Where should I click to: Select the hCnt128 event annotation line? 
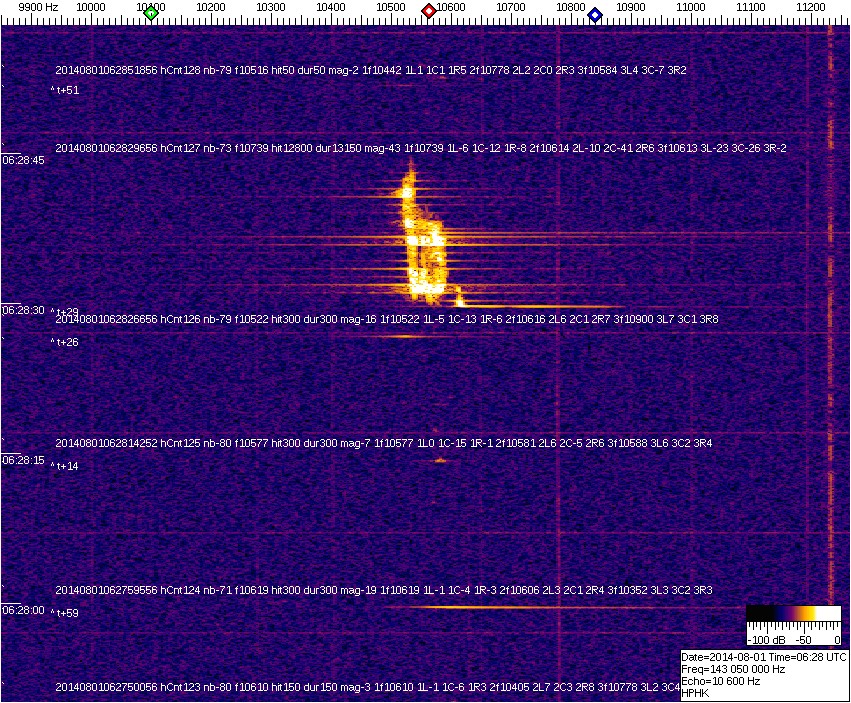point(370,71)
